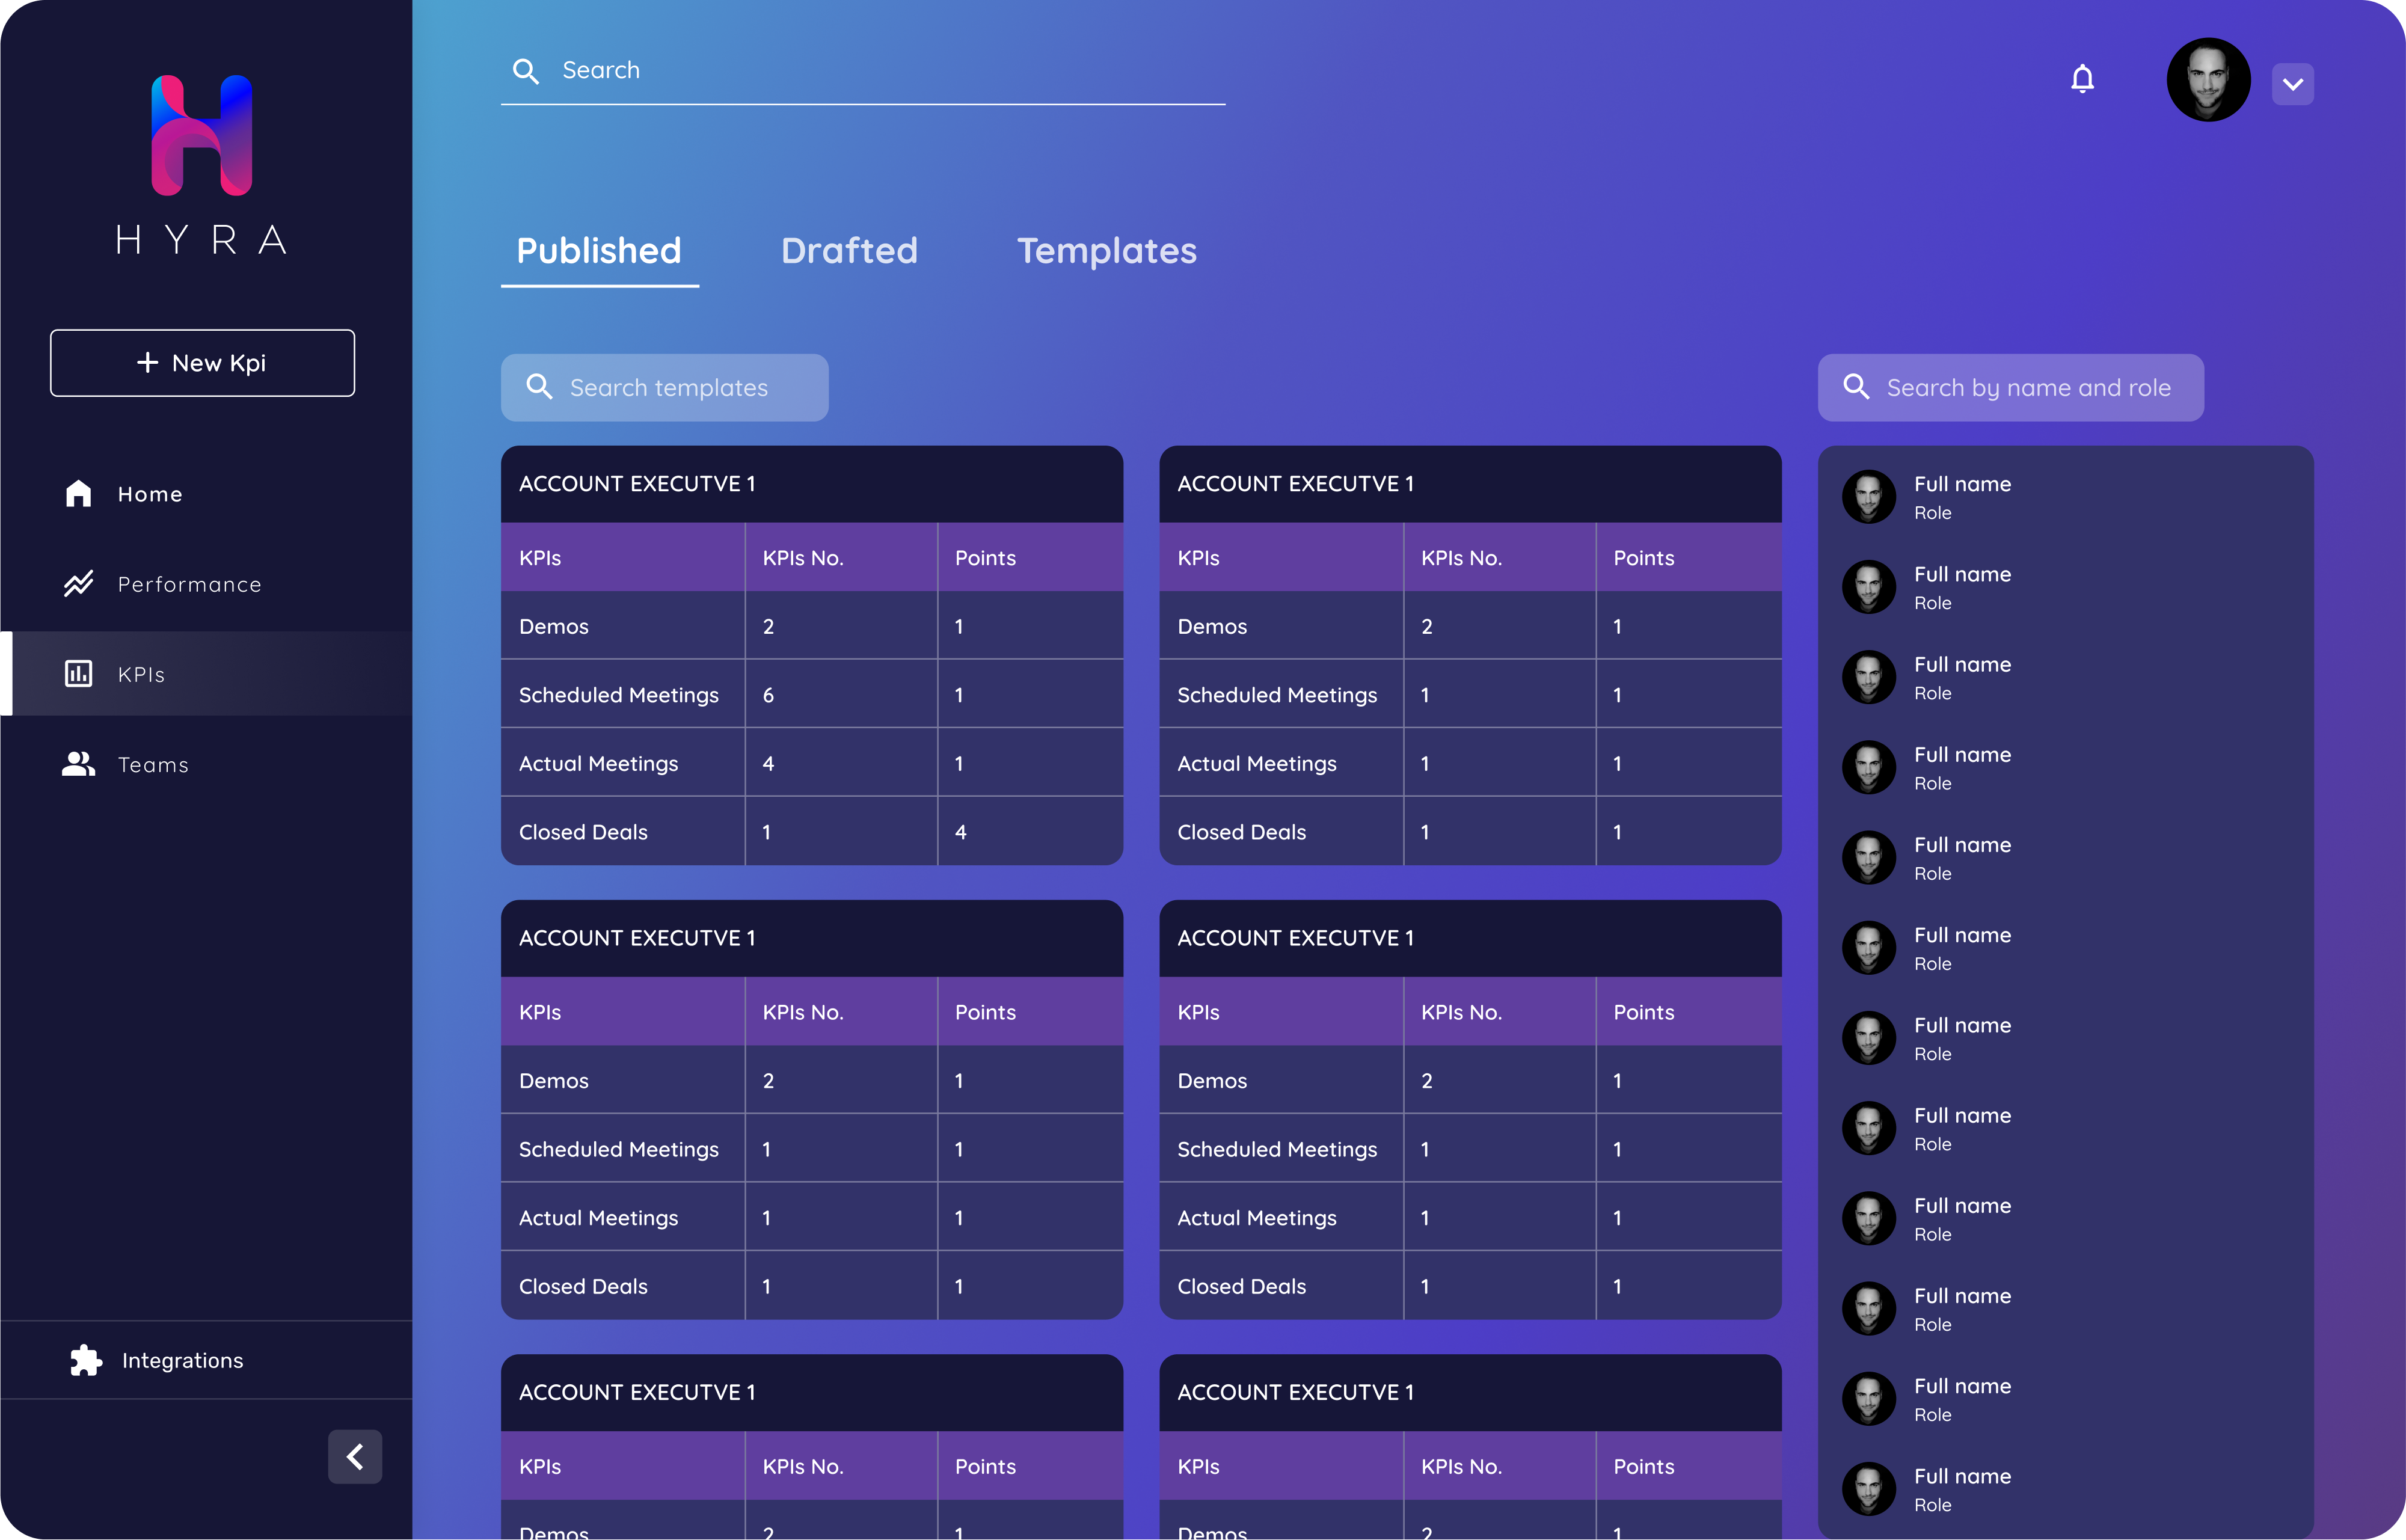Image resolution: width=2406 pixels, height=1540 pixels.
Task: Select the KPIs sidebar item
Action: (206, 674)
